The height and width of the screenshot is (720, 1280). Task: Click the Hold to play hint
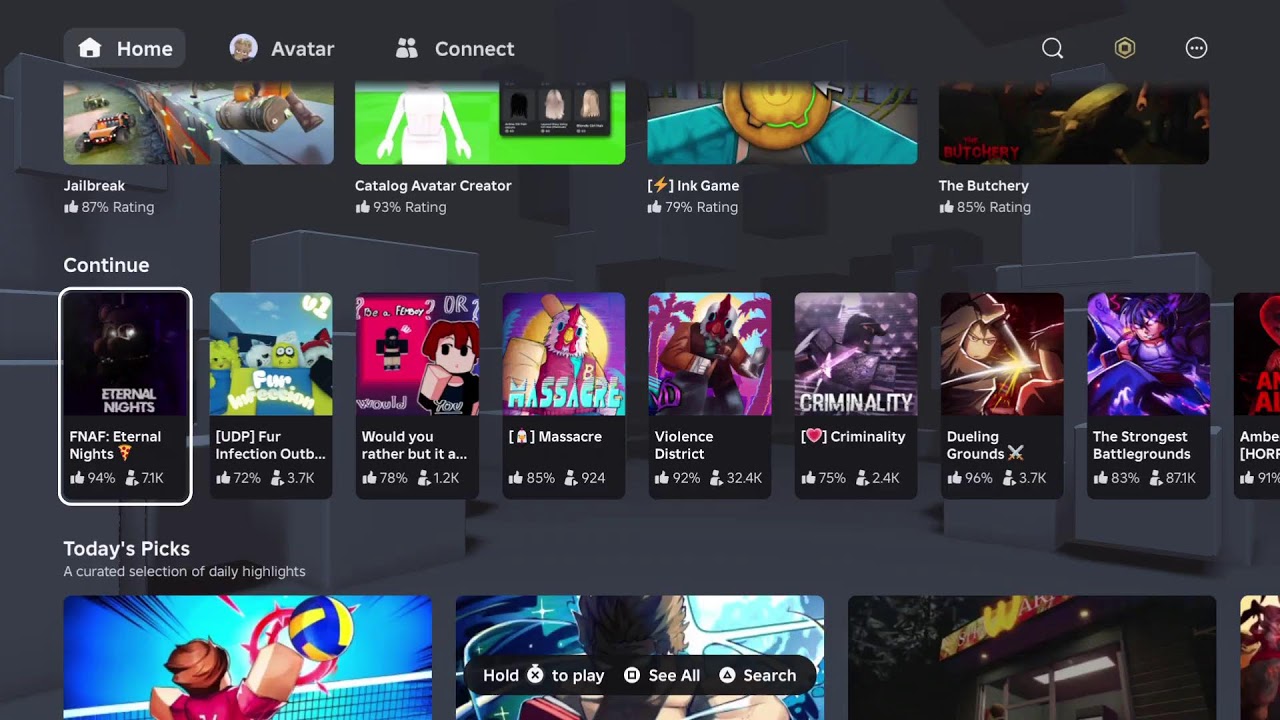coord(543,675)
